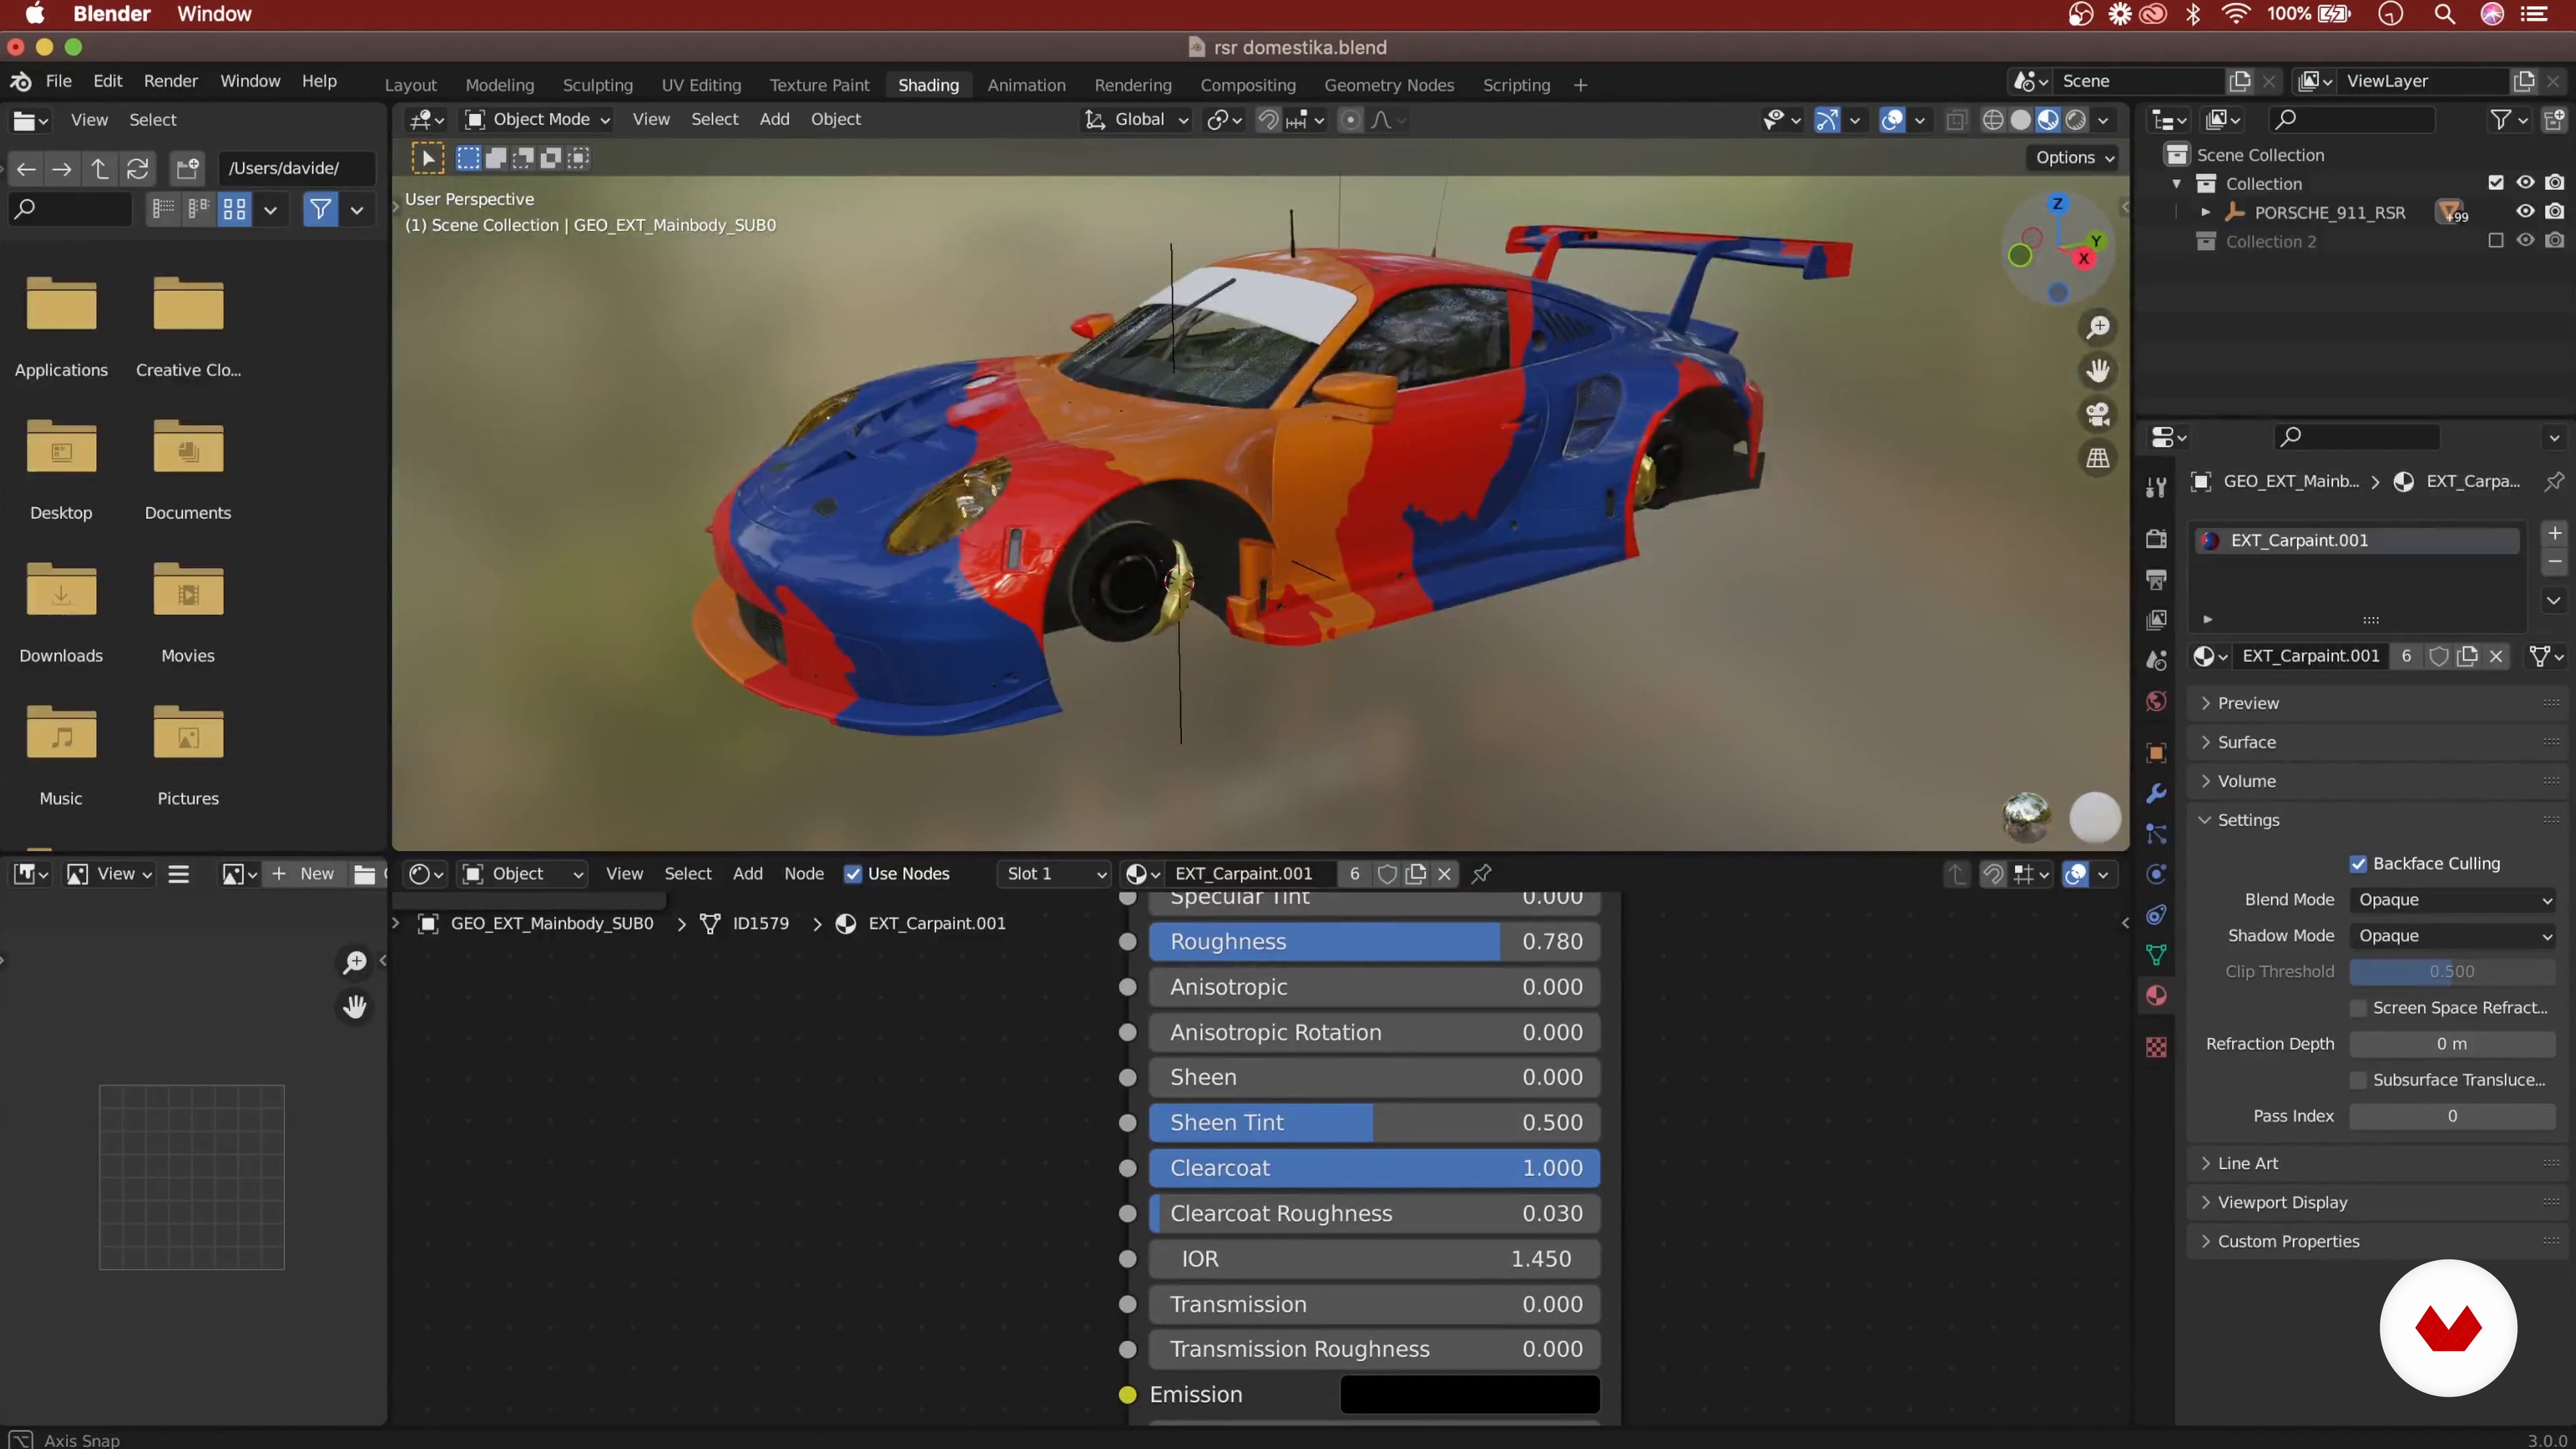Create new folder in file browser
This screenshot has height=1449, width=2576.
(x=187, y=168)
